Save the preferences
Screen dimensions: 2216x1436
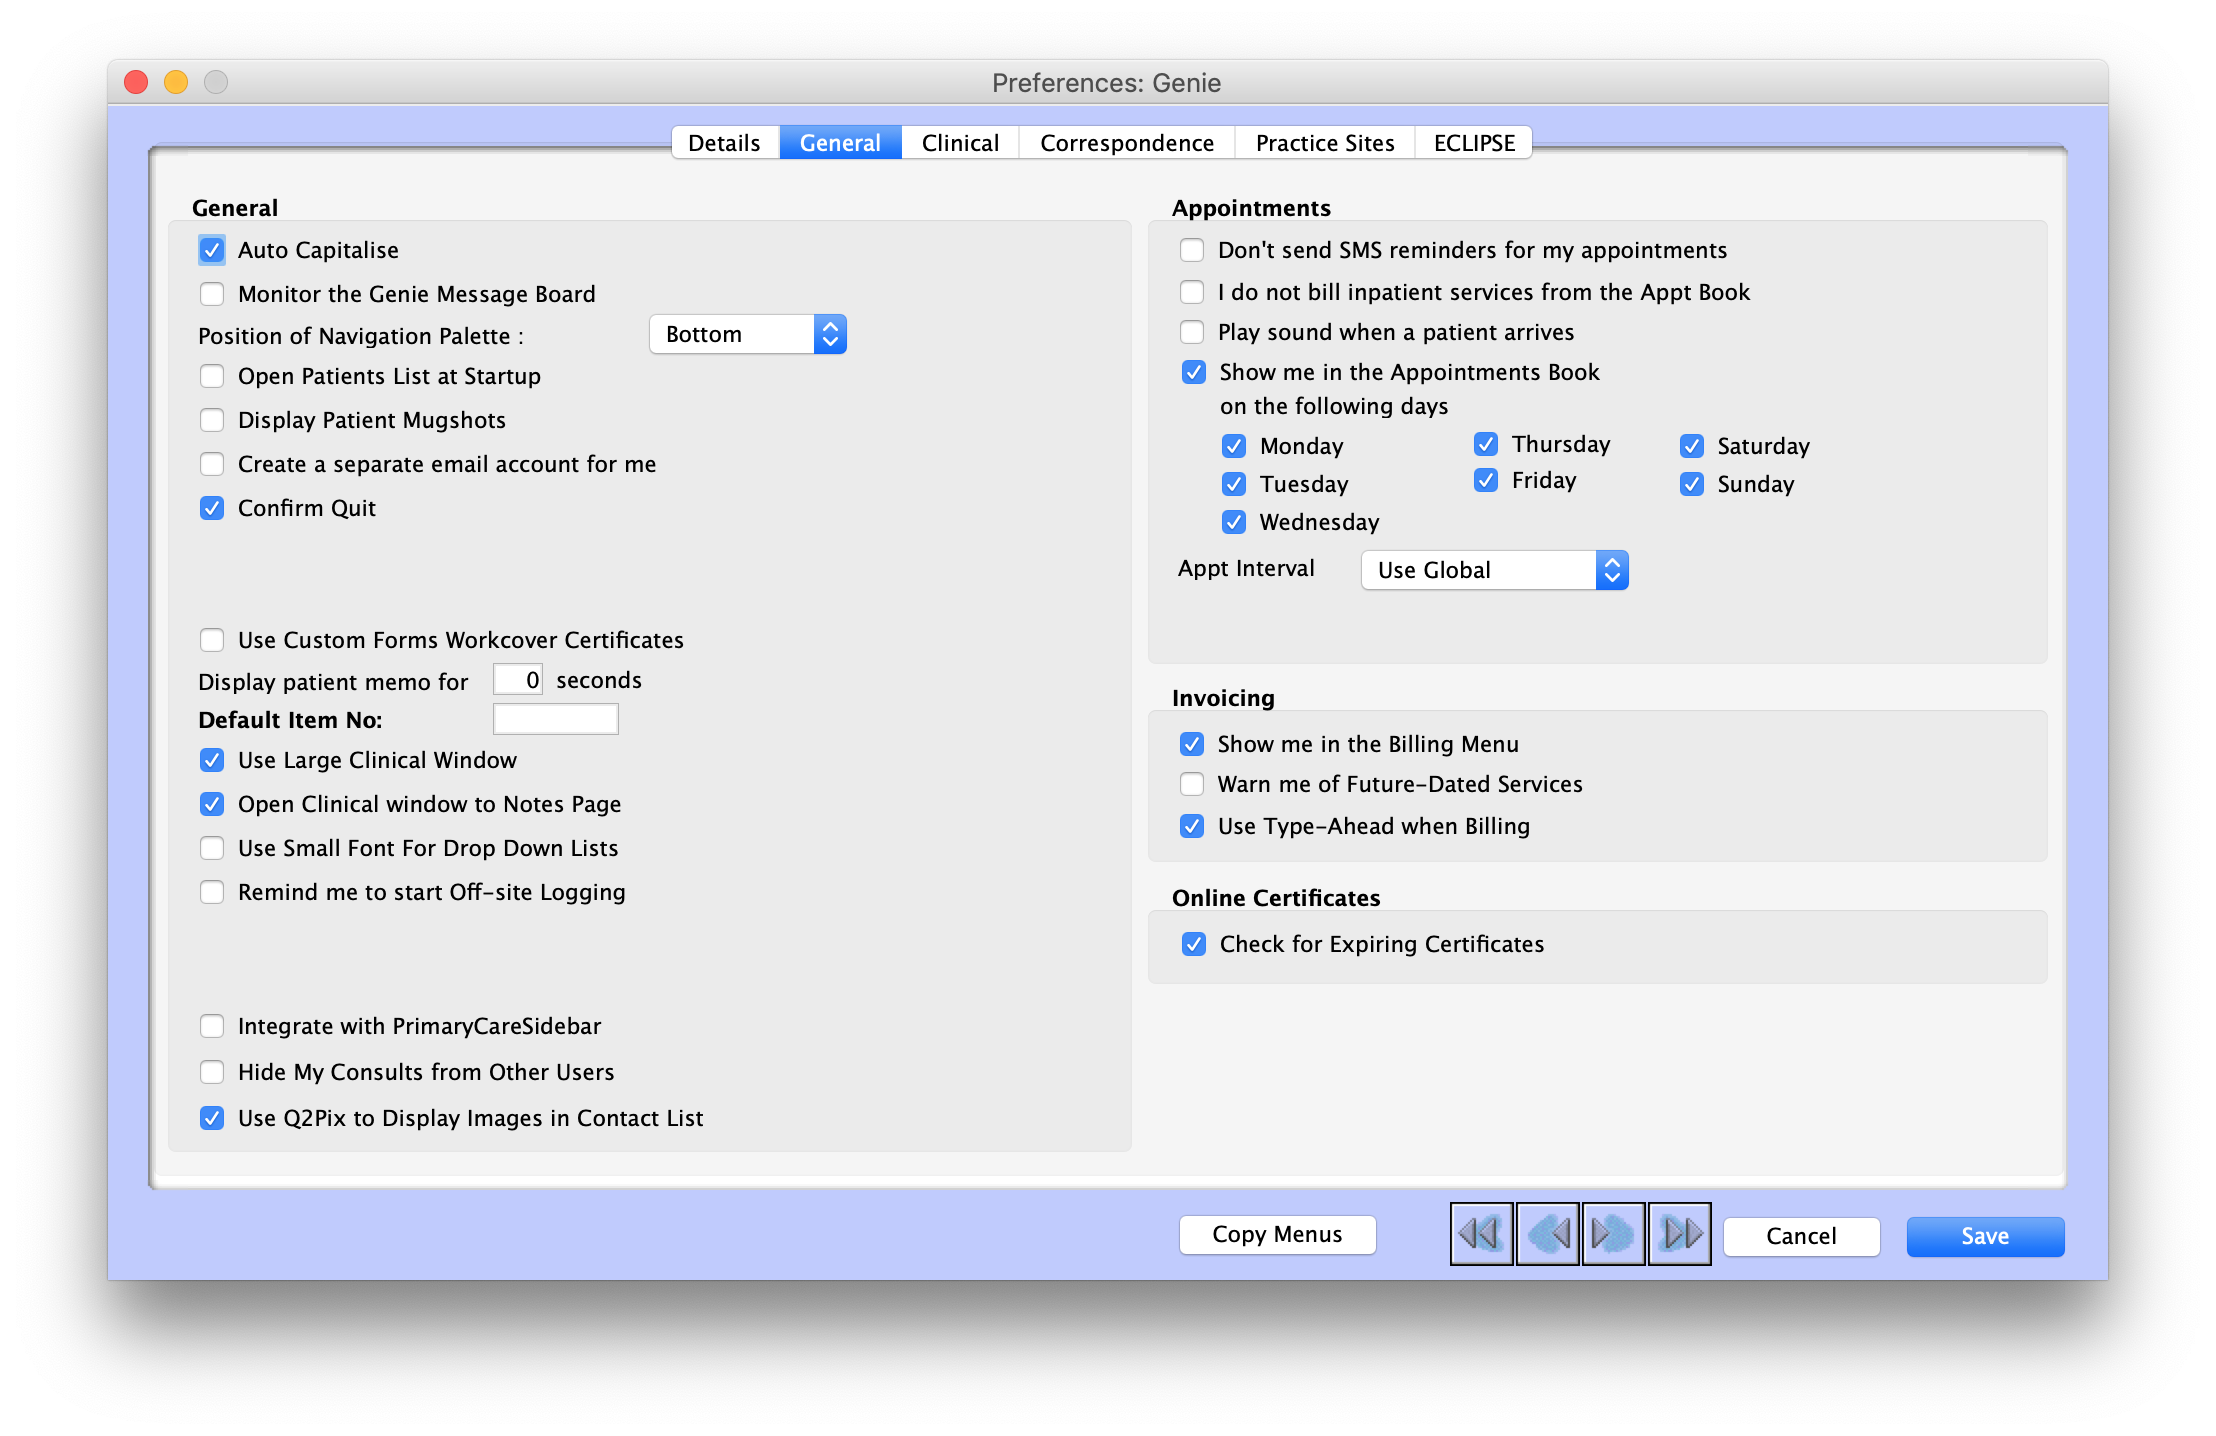pyautogui.click(x=1984, y=1236)
